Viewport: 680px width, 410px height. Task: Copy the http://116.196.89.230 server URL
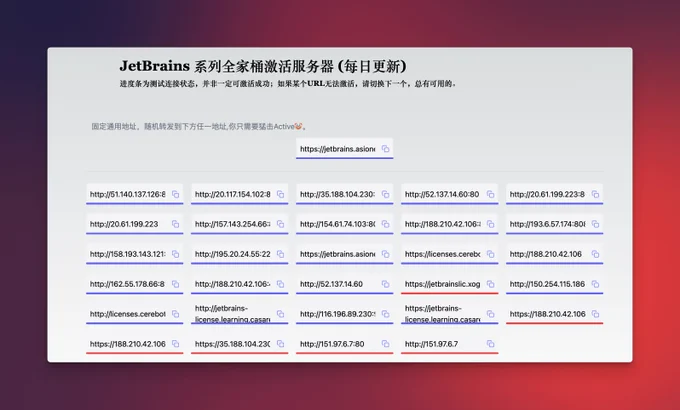point(386,314)
